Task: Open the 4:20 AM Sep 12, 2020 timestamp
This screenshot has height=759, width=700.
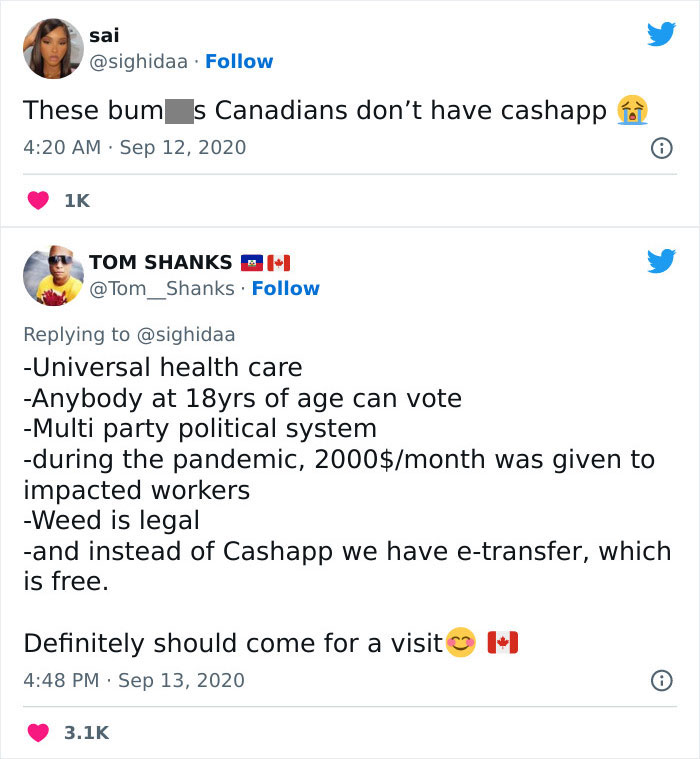Action: (134, 148)
